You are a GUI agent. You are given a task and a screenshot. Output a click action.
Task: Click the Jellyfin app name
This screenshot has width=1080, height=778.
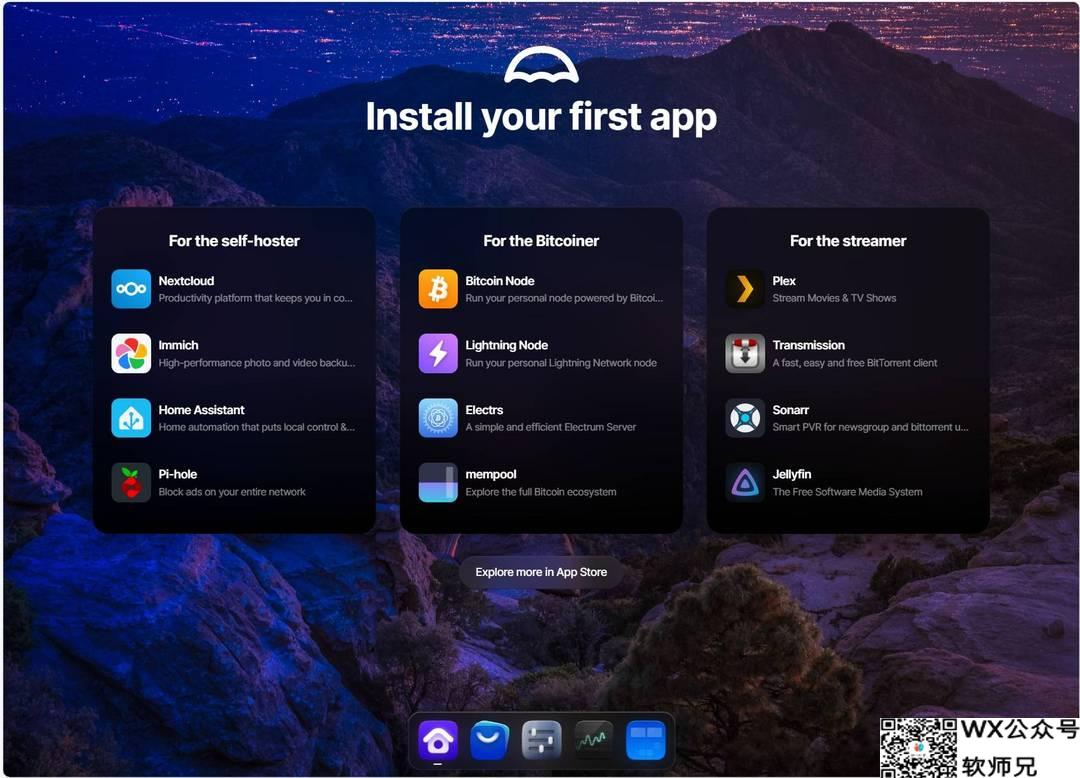792,474
